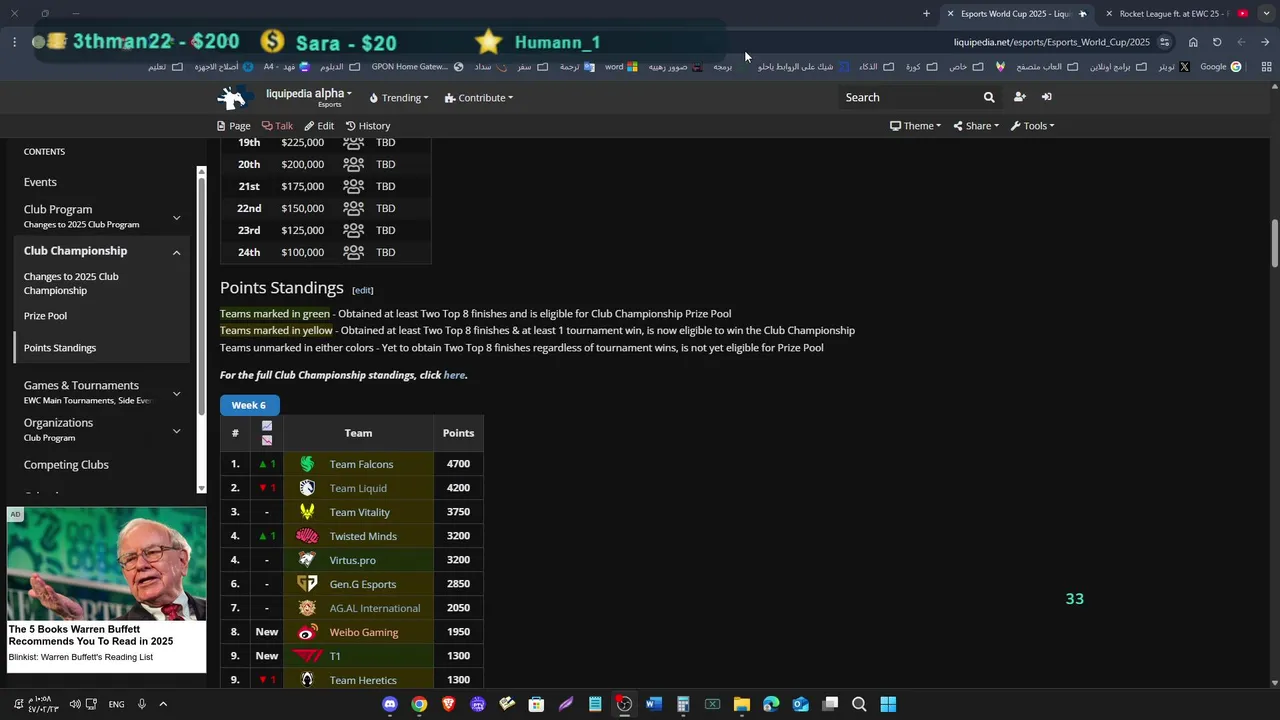1280x720 pixels.
Task: Open the liquipedia alpha wiki dropdown
Action: coord(308,97)
